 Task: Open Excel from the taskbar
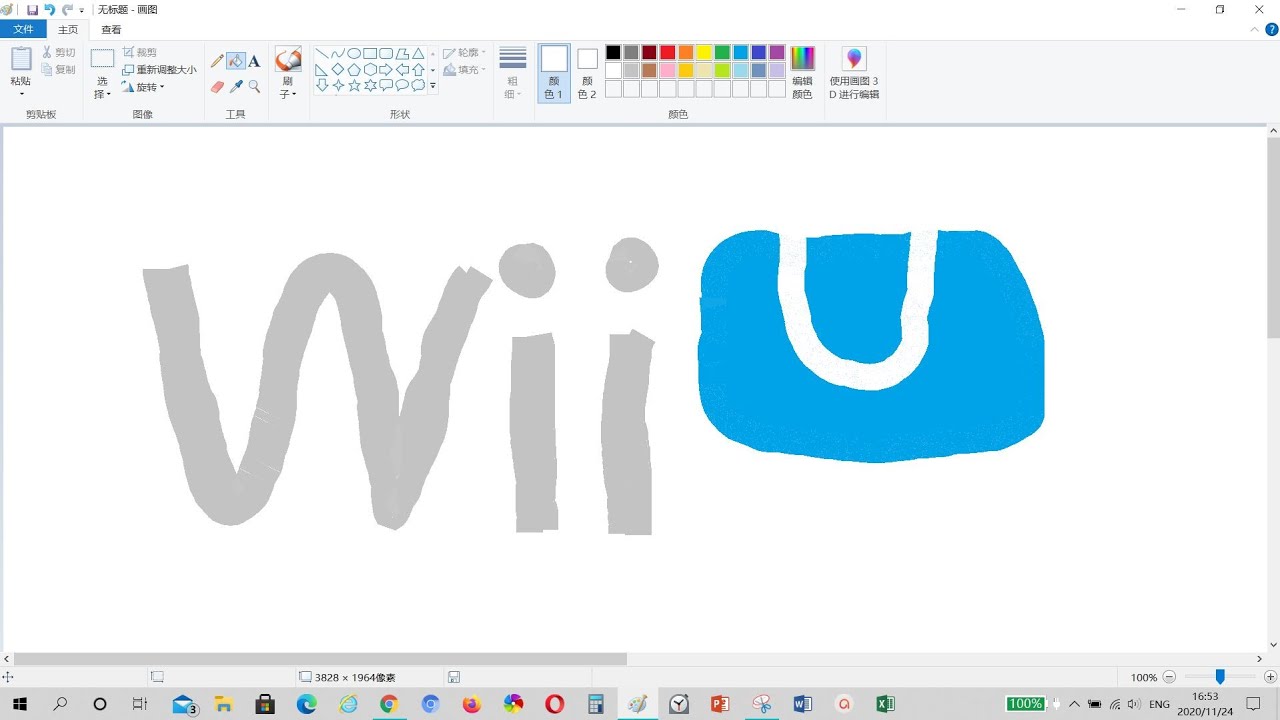[x=885, y=704]
